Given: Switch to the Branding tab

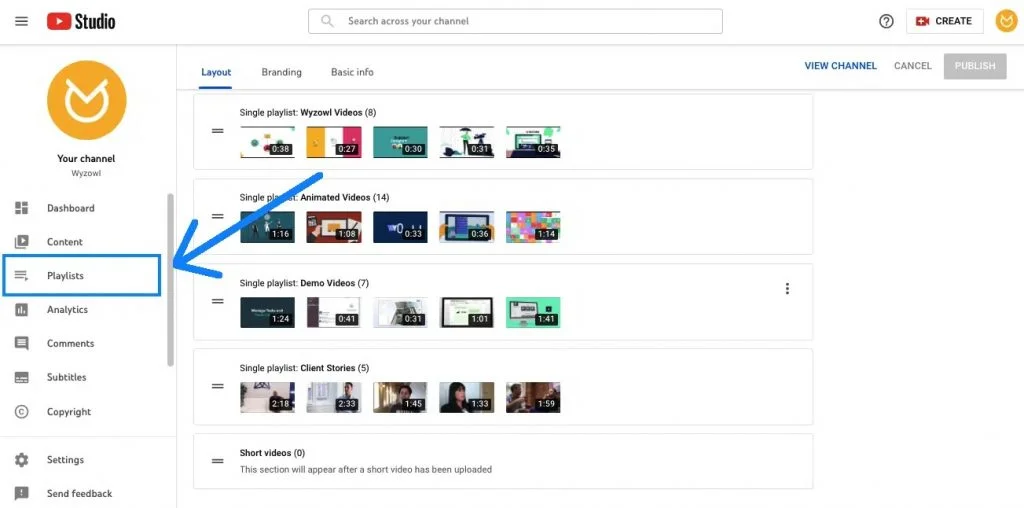Looking at the screenshot, I should [281, 72].
